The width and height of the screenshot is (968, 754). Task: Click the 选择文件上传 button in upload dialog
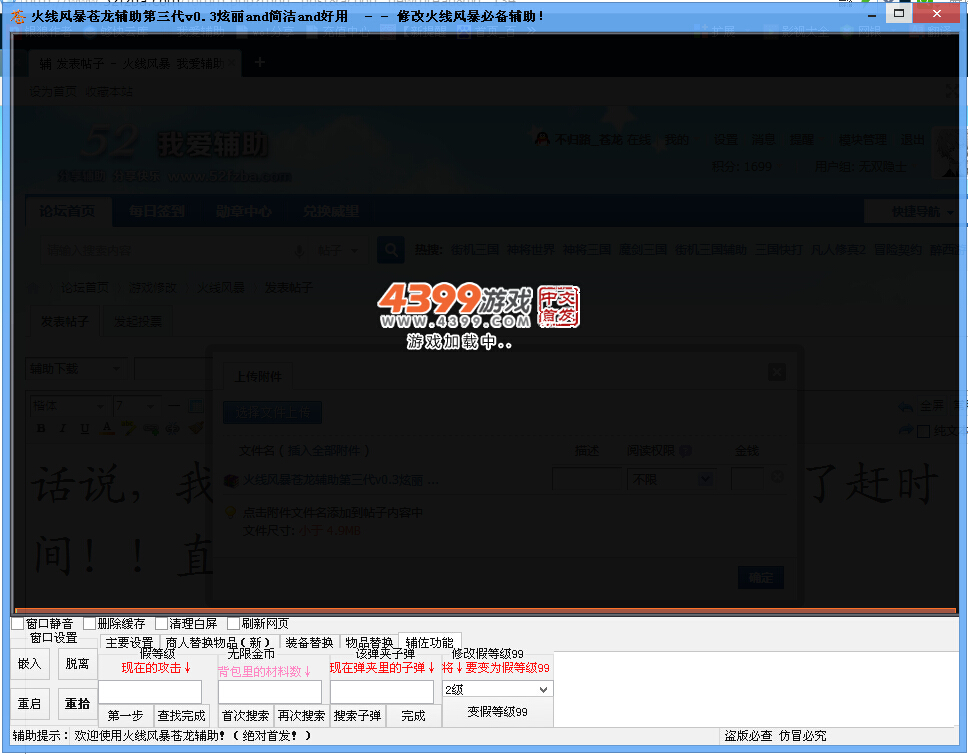click(272, 413)
